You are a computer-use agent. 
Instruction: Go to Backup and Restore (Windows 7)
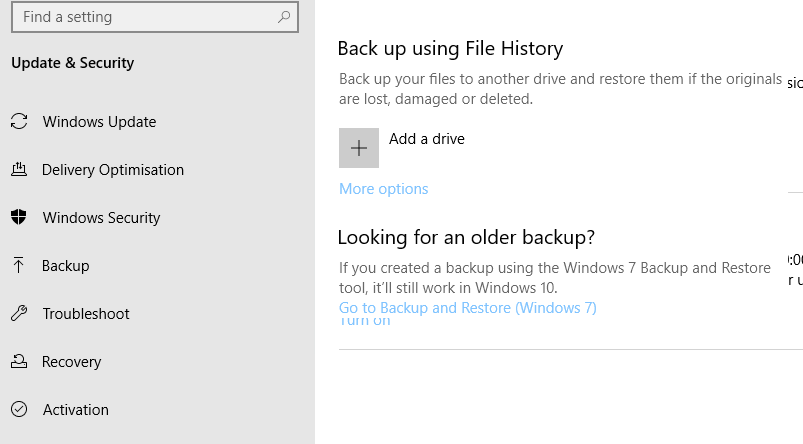pos(468,308)
